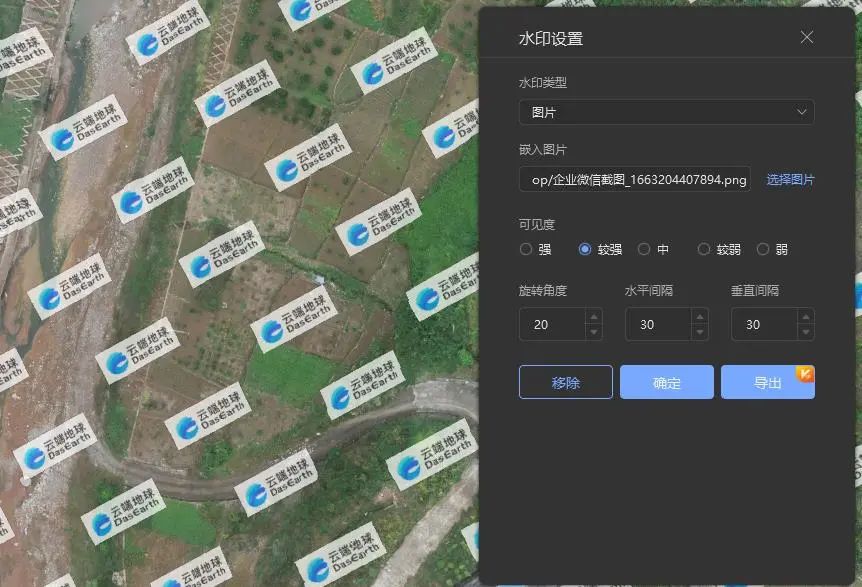Click the 水平间隔 value field
Image resolution: width=862 pixels, height=587 pixels.
[658, 324]
